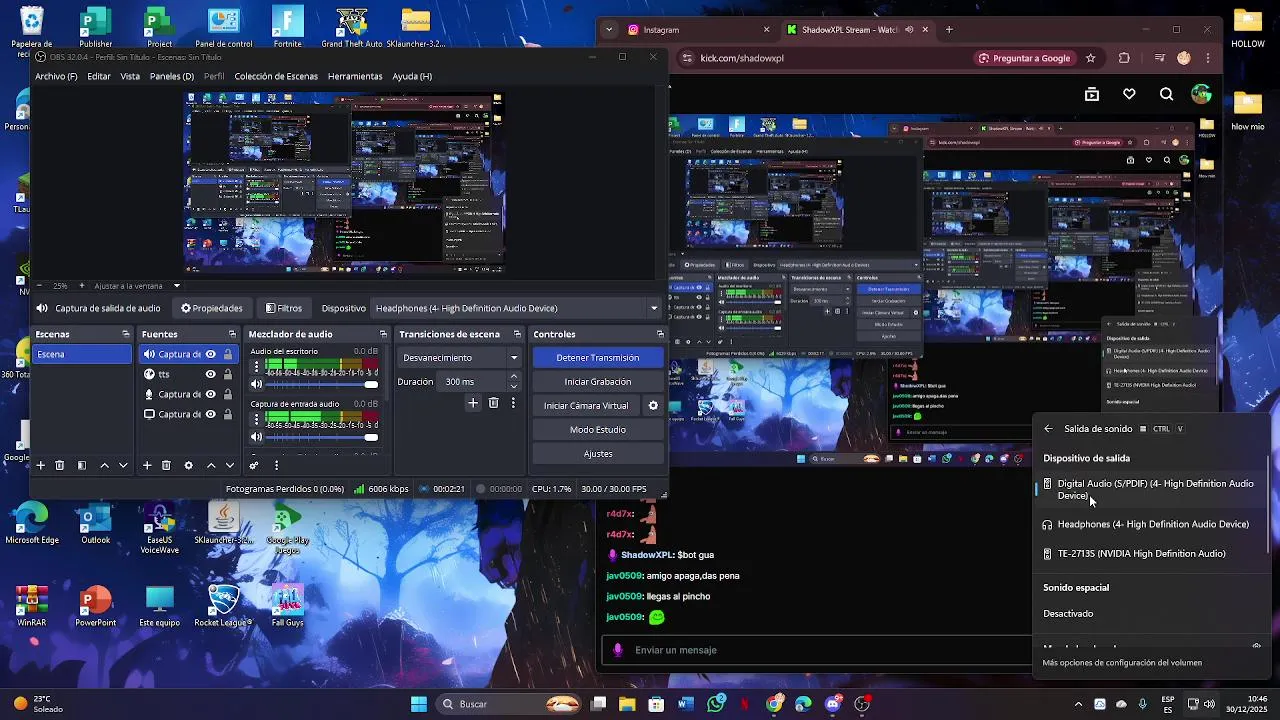Open transition properties three-dot menu
The height and width of the screenshot is (720, 1280).
click(x=513, y=403)
